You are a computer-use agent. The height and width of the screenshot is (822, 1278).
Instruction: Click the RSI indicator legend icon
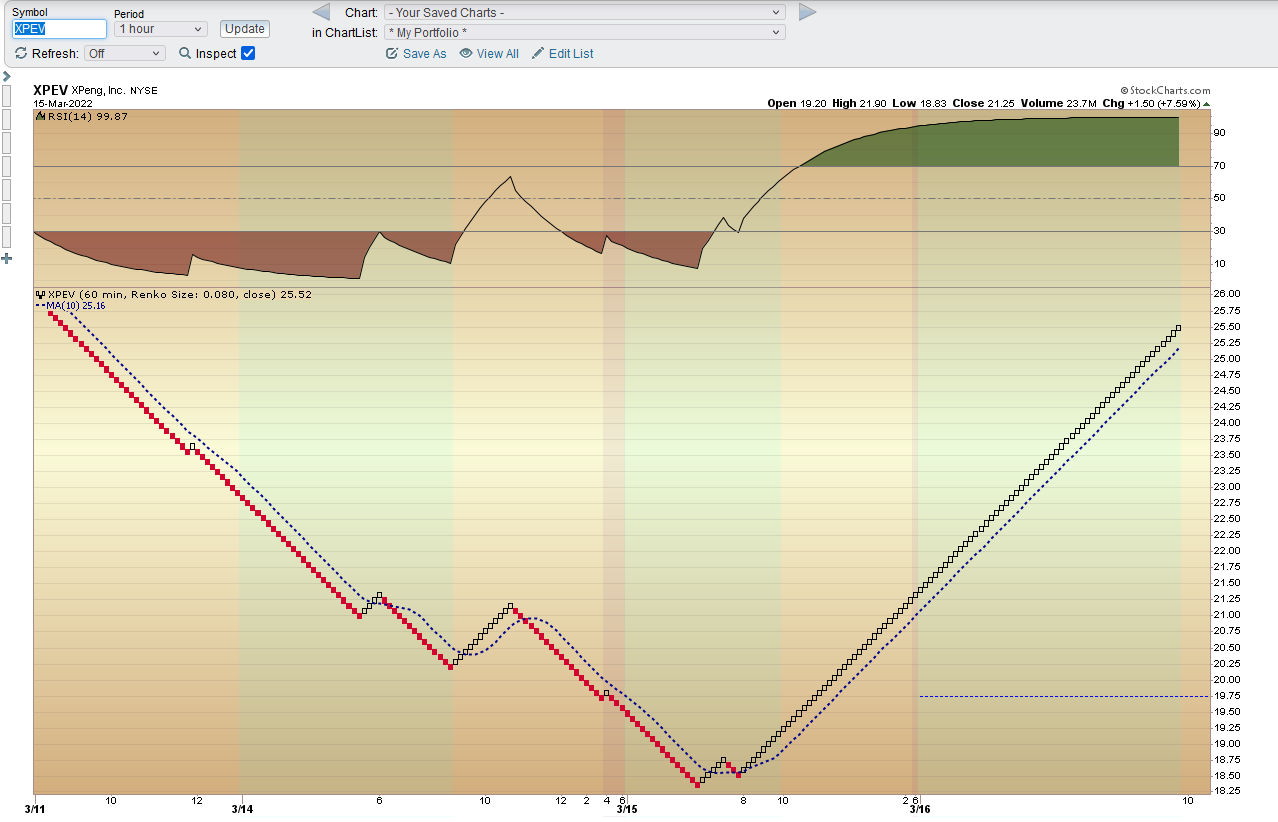click(41, 117)
